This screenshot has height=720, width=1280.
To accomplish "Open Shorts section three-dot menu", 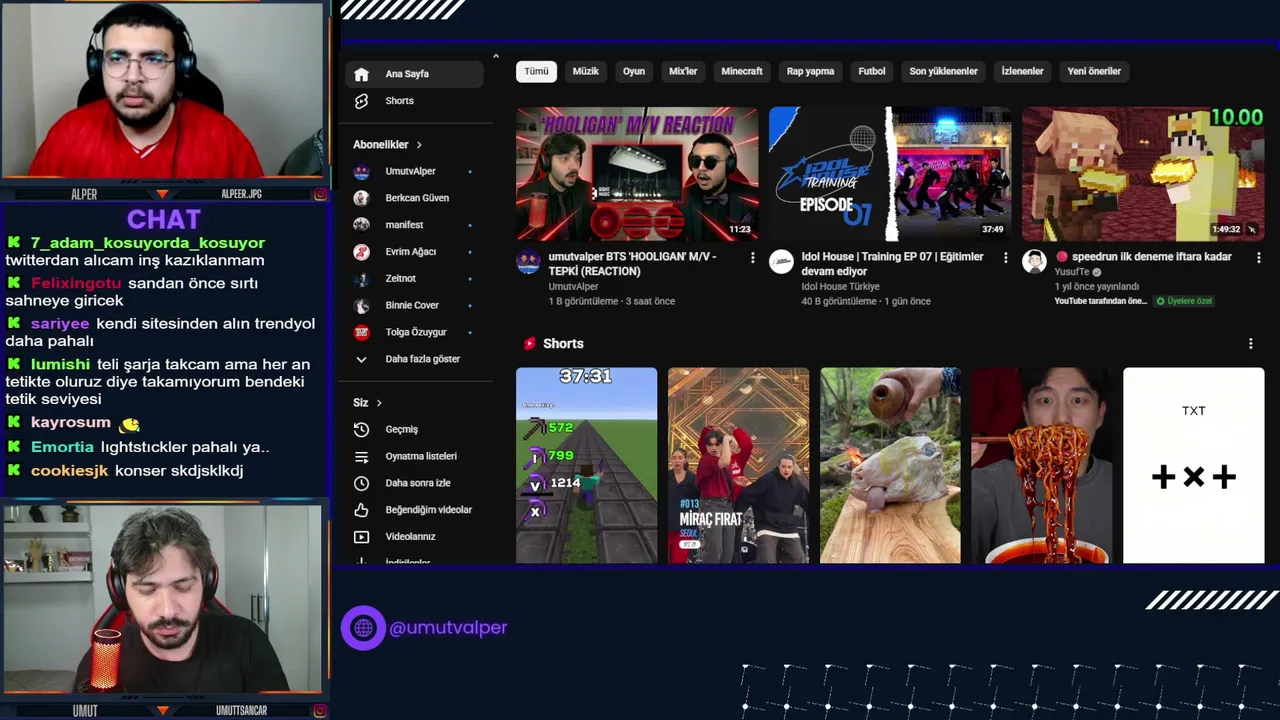I will point(1250,343).
